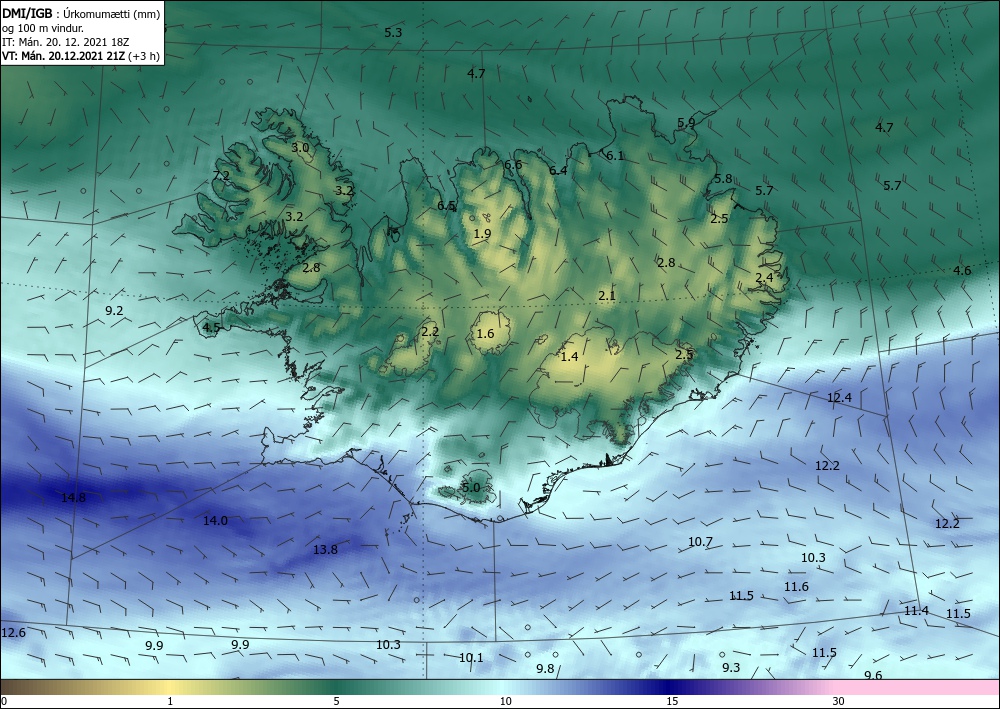This screenshot has height=709, width=1000.
Task: Select the 2.2 value label
Action: 430,332
